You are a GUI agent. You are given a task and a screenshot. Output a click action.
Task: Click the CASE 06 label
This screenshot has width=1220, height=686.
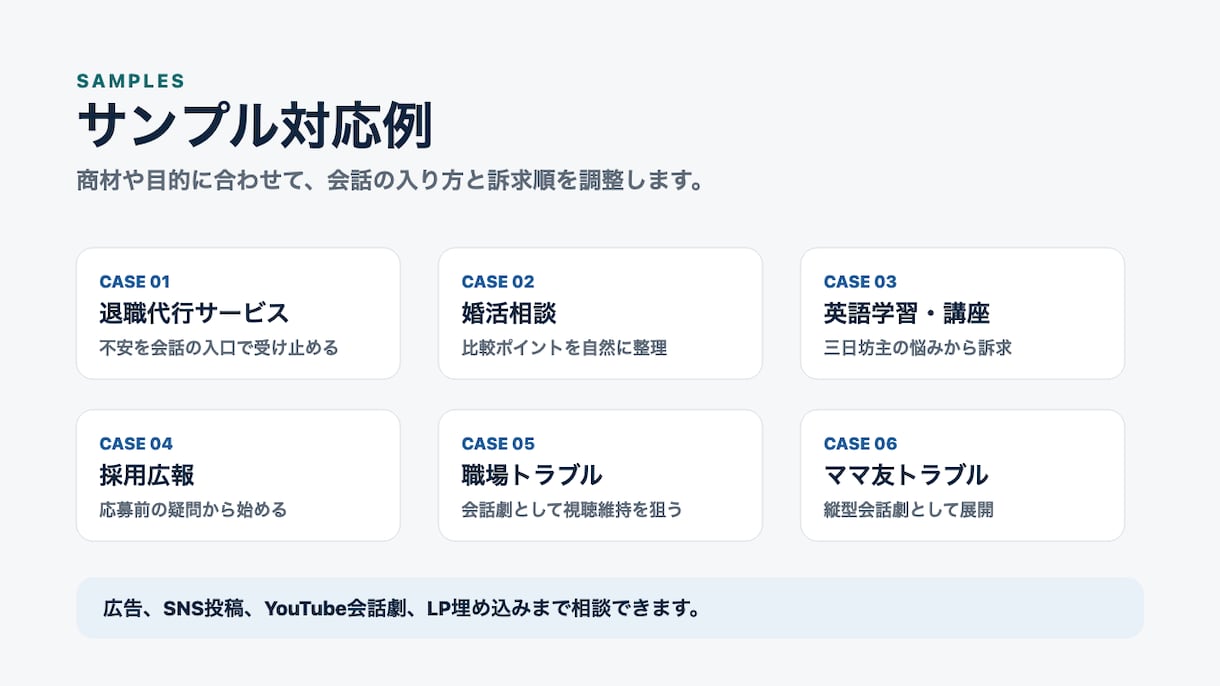click(x=860, y=444)
